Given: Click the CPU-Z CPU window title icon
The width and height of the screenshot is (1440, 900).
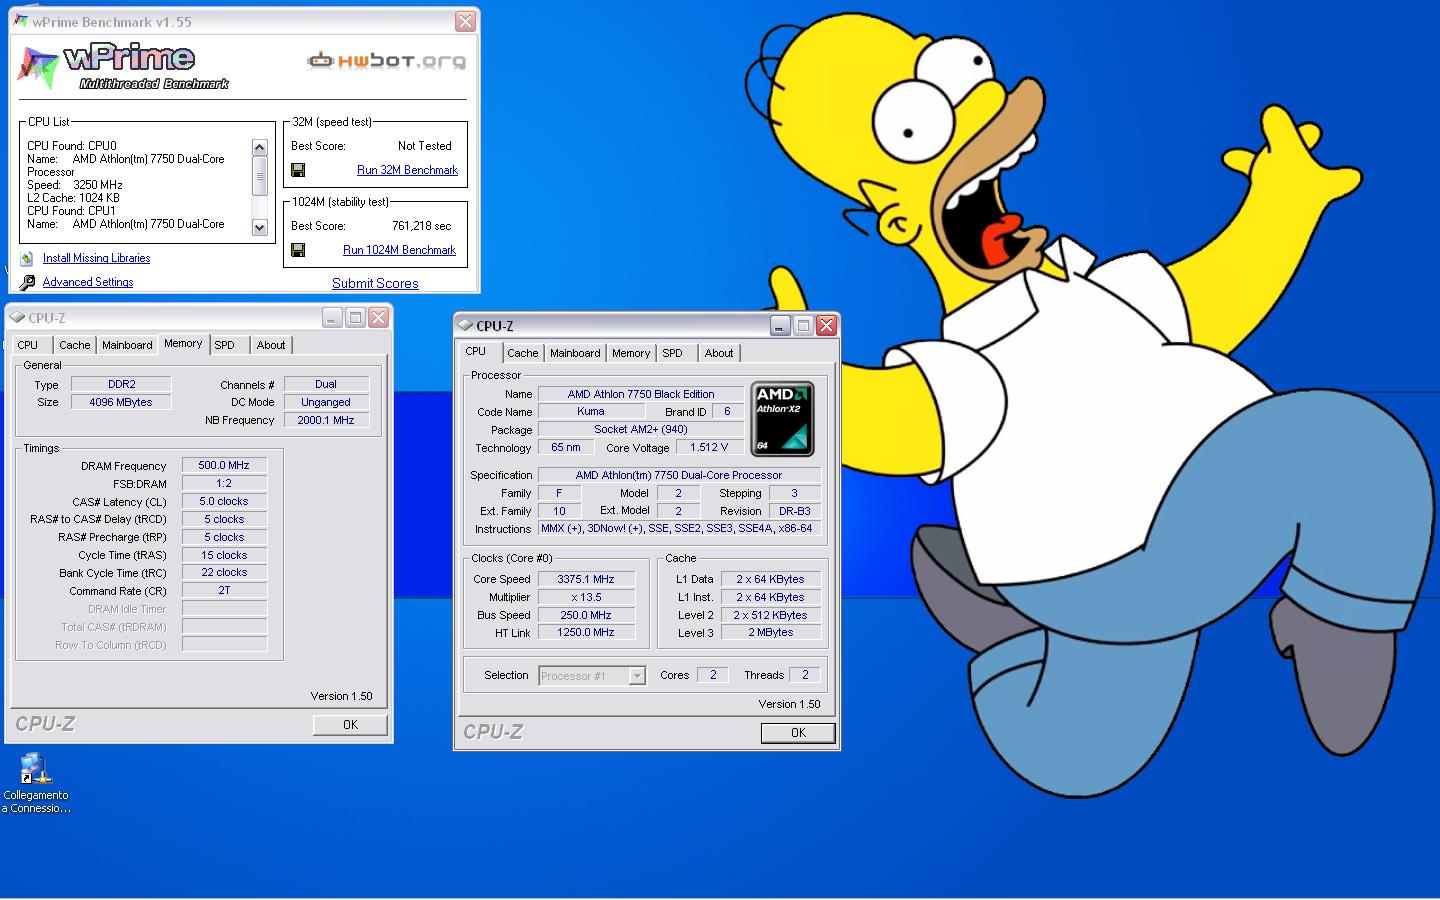Looking at the screenshot, I should pos(465,326).
